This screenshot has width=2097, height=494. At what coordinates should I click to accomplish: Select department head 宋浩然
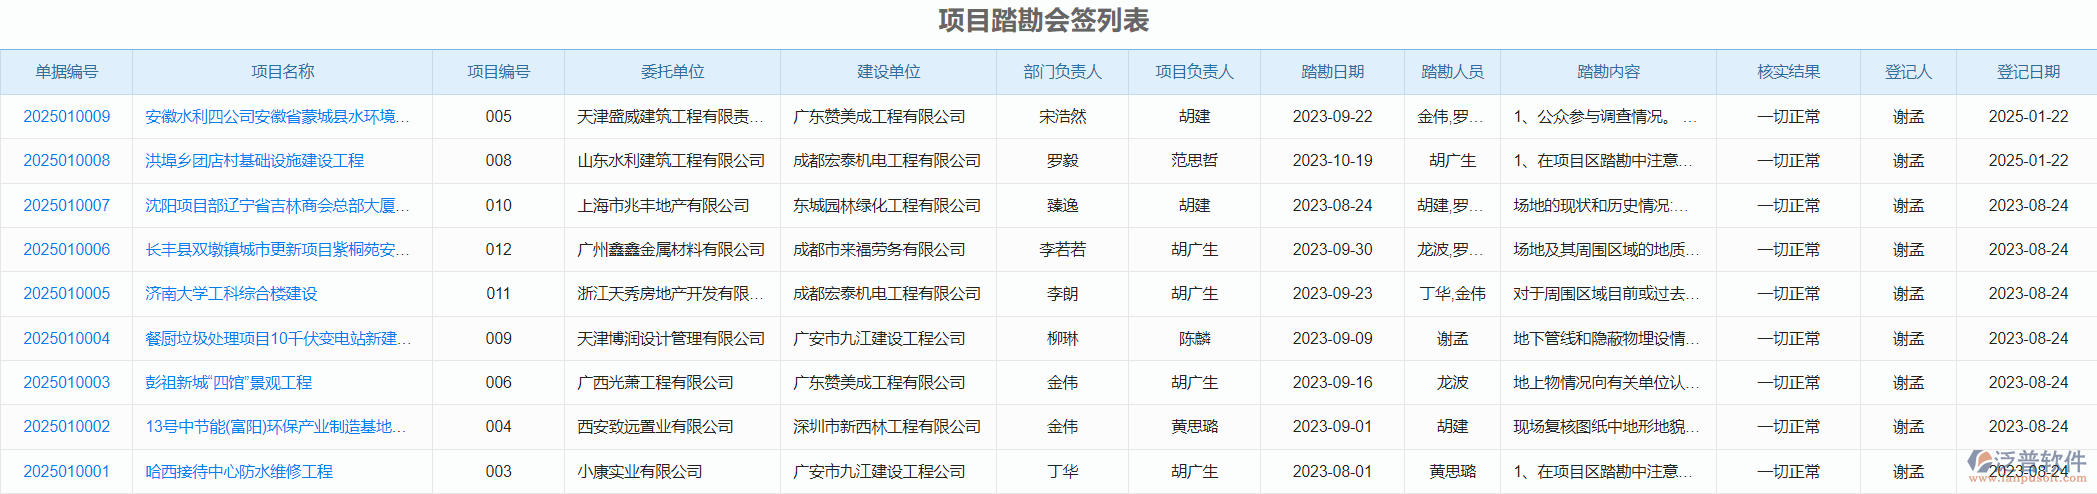click(x=1063, y=117)
